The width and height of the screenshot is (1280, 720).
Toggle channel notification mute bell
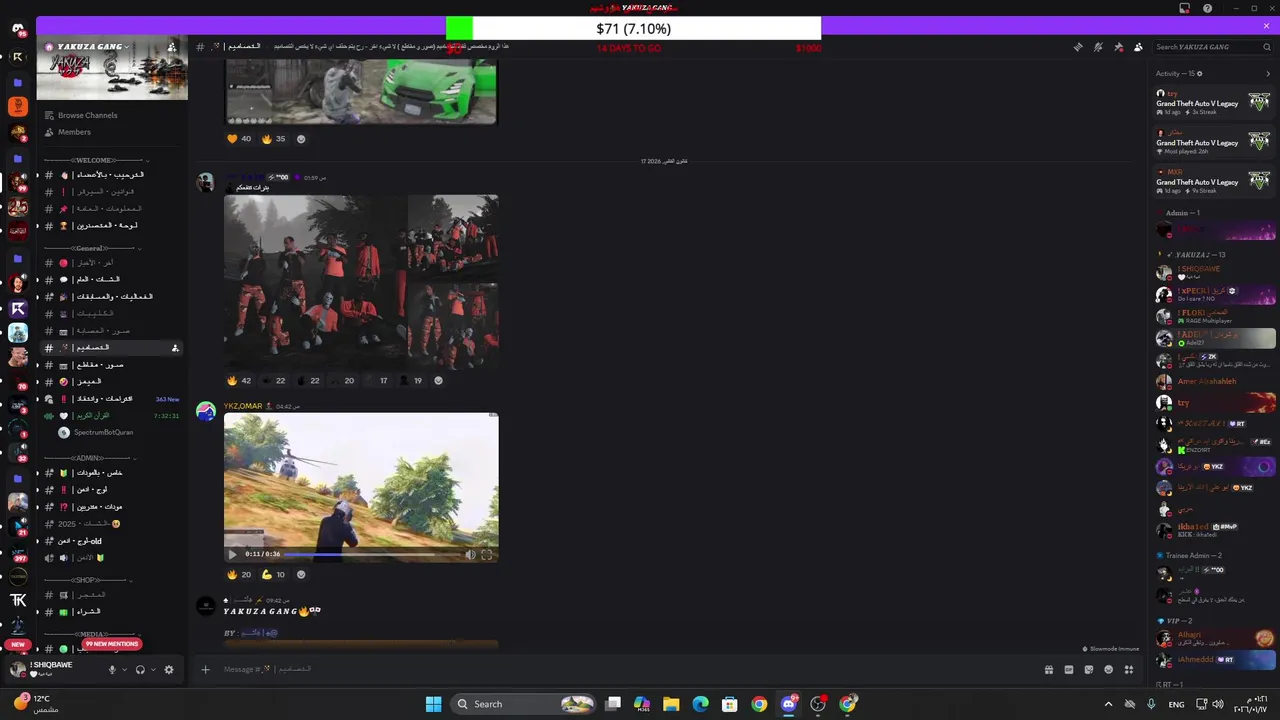pyautogui.click(x=1098, y=47)
